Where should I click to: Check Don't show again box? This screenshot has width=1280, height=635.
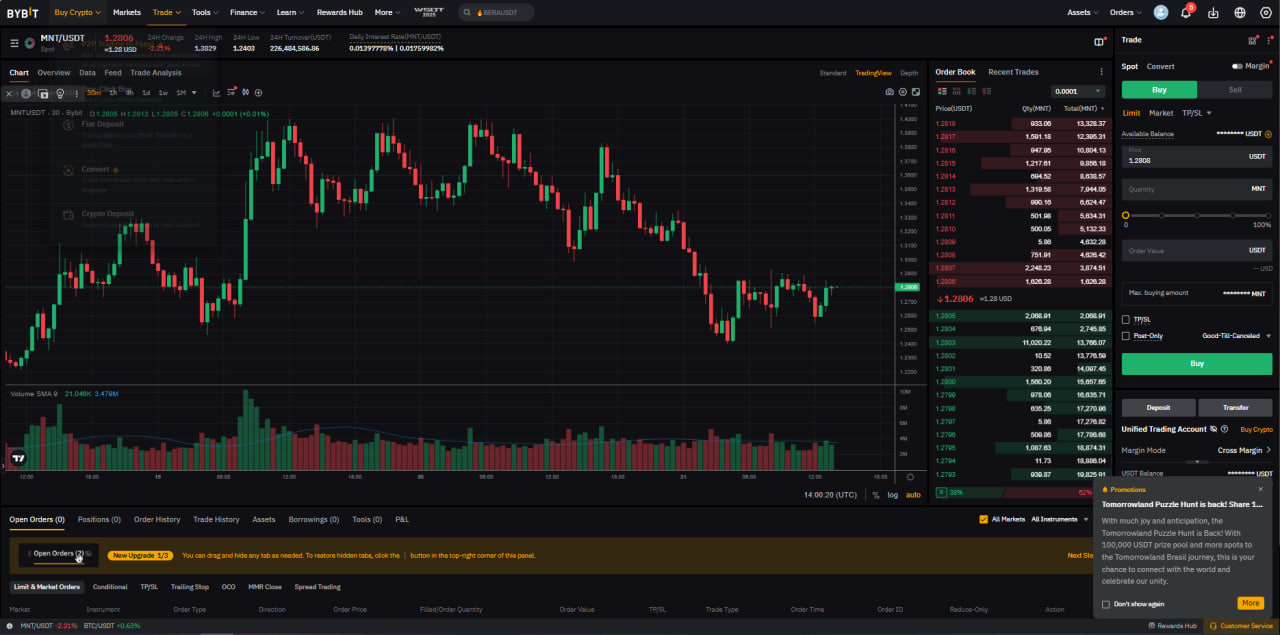point(1106,604)
